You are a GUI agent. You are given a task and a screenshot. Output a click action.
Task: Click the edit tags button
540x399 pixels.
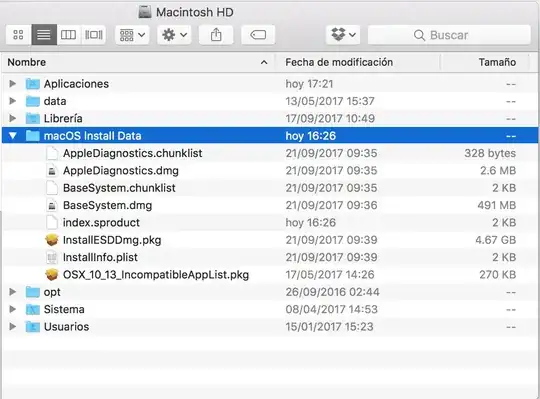point(258,35)
